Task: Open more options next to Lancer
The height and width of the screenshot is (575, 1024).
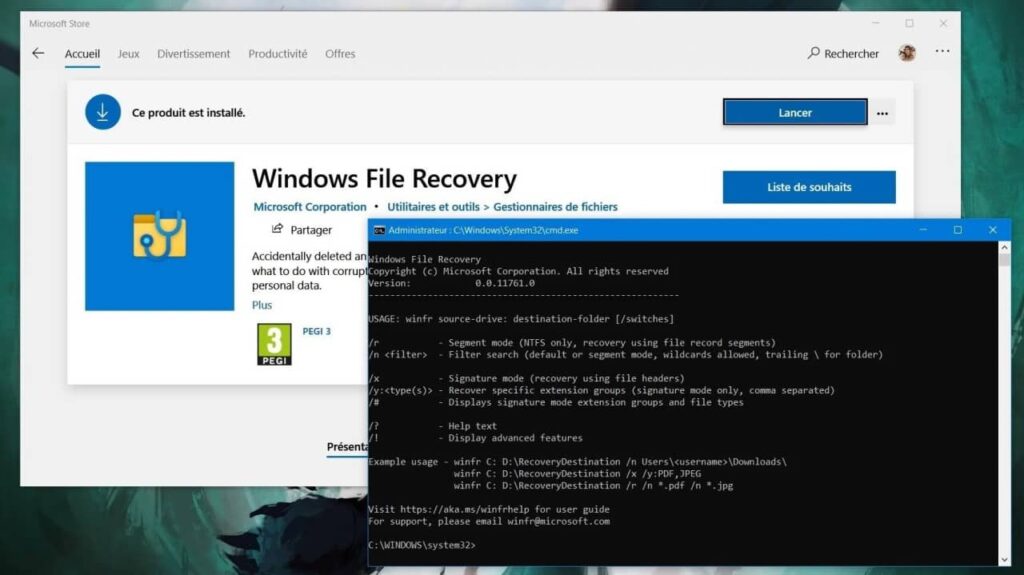Action: click(x=882, y=113)
